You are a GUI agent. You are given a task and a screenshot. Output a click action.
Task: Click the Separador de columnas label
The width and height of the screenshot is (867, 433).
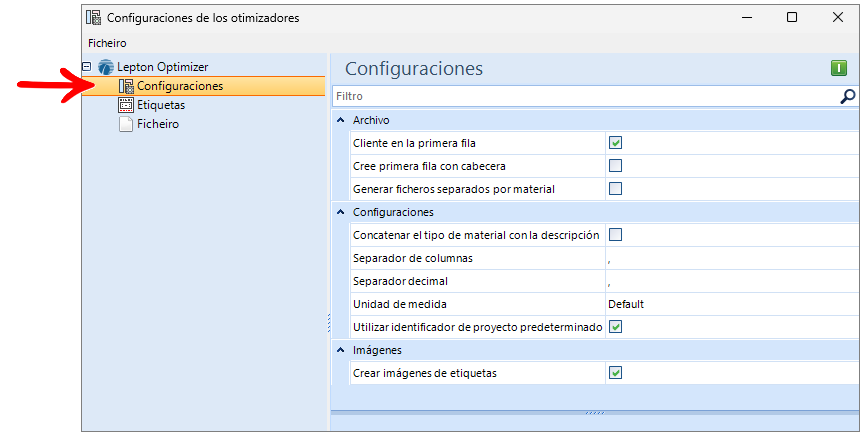pyautogui.click(x=413, y=258)
